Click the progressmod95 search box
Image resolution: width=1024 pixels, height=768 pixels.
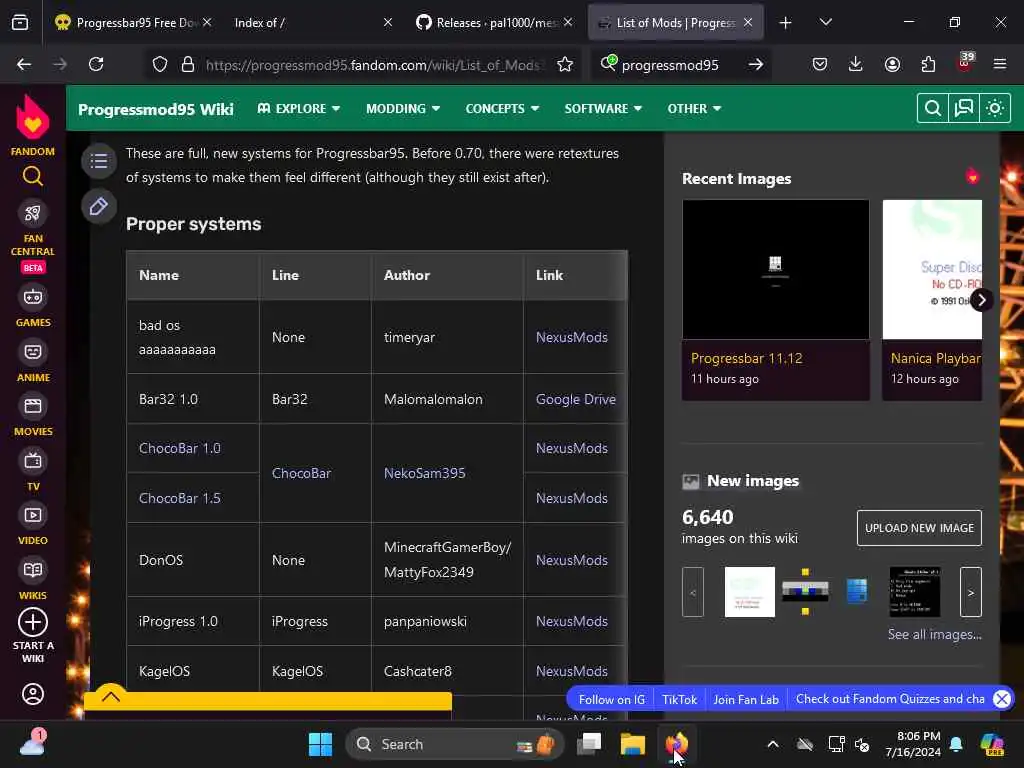670,65
